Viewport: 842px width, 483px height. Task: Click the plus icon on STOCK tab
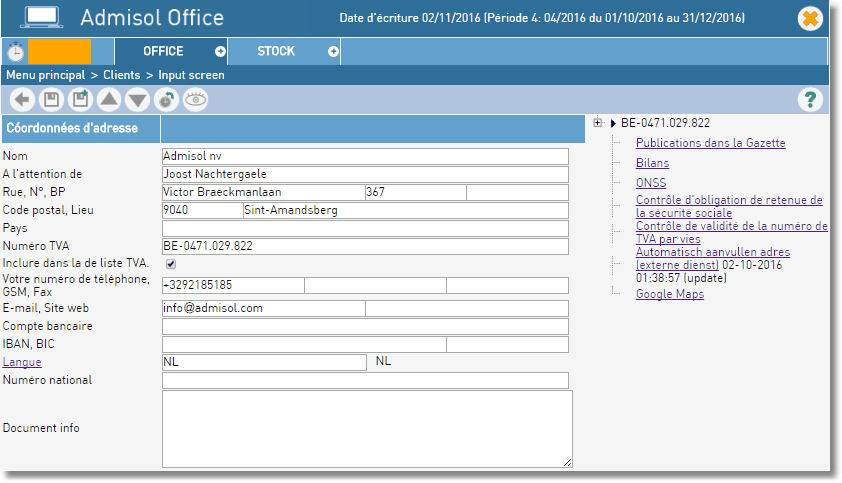click(x=333, y=52)
